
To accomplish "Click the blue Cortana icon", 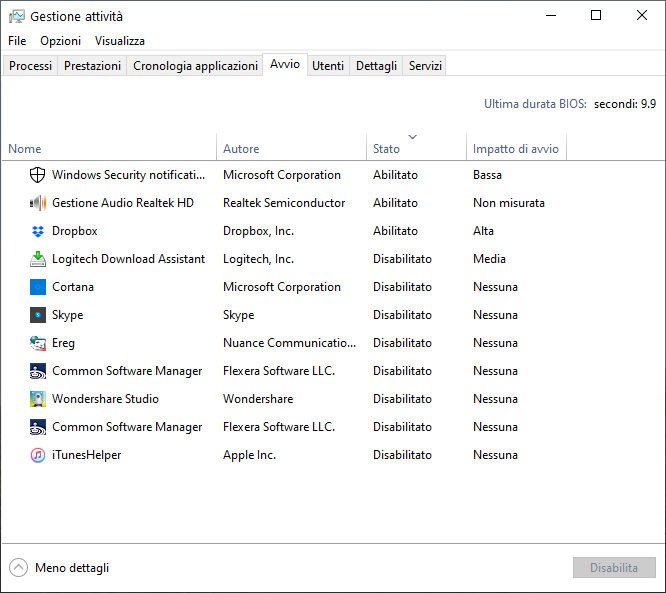I will pos(37,287).
